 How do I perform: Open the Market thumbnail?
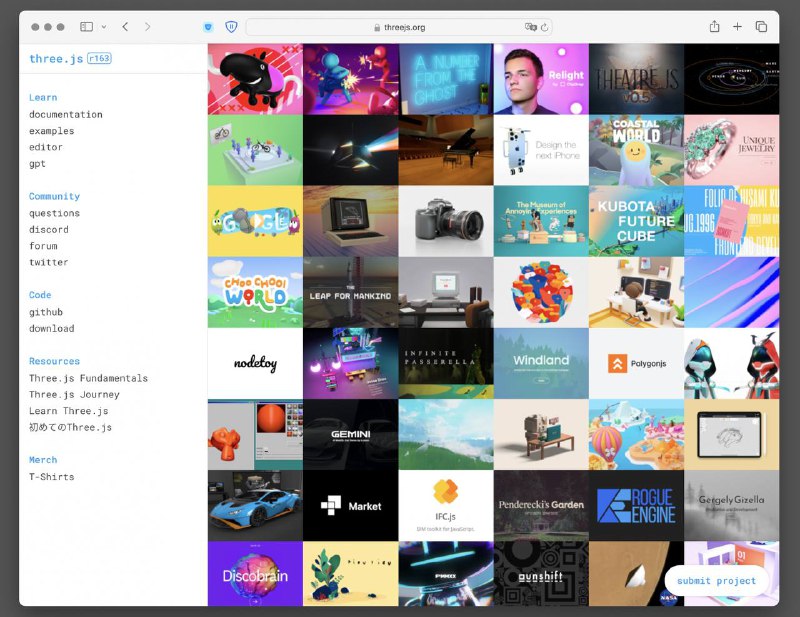[x=351, y=506]
